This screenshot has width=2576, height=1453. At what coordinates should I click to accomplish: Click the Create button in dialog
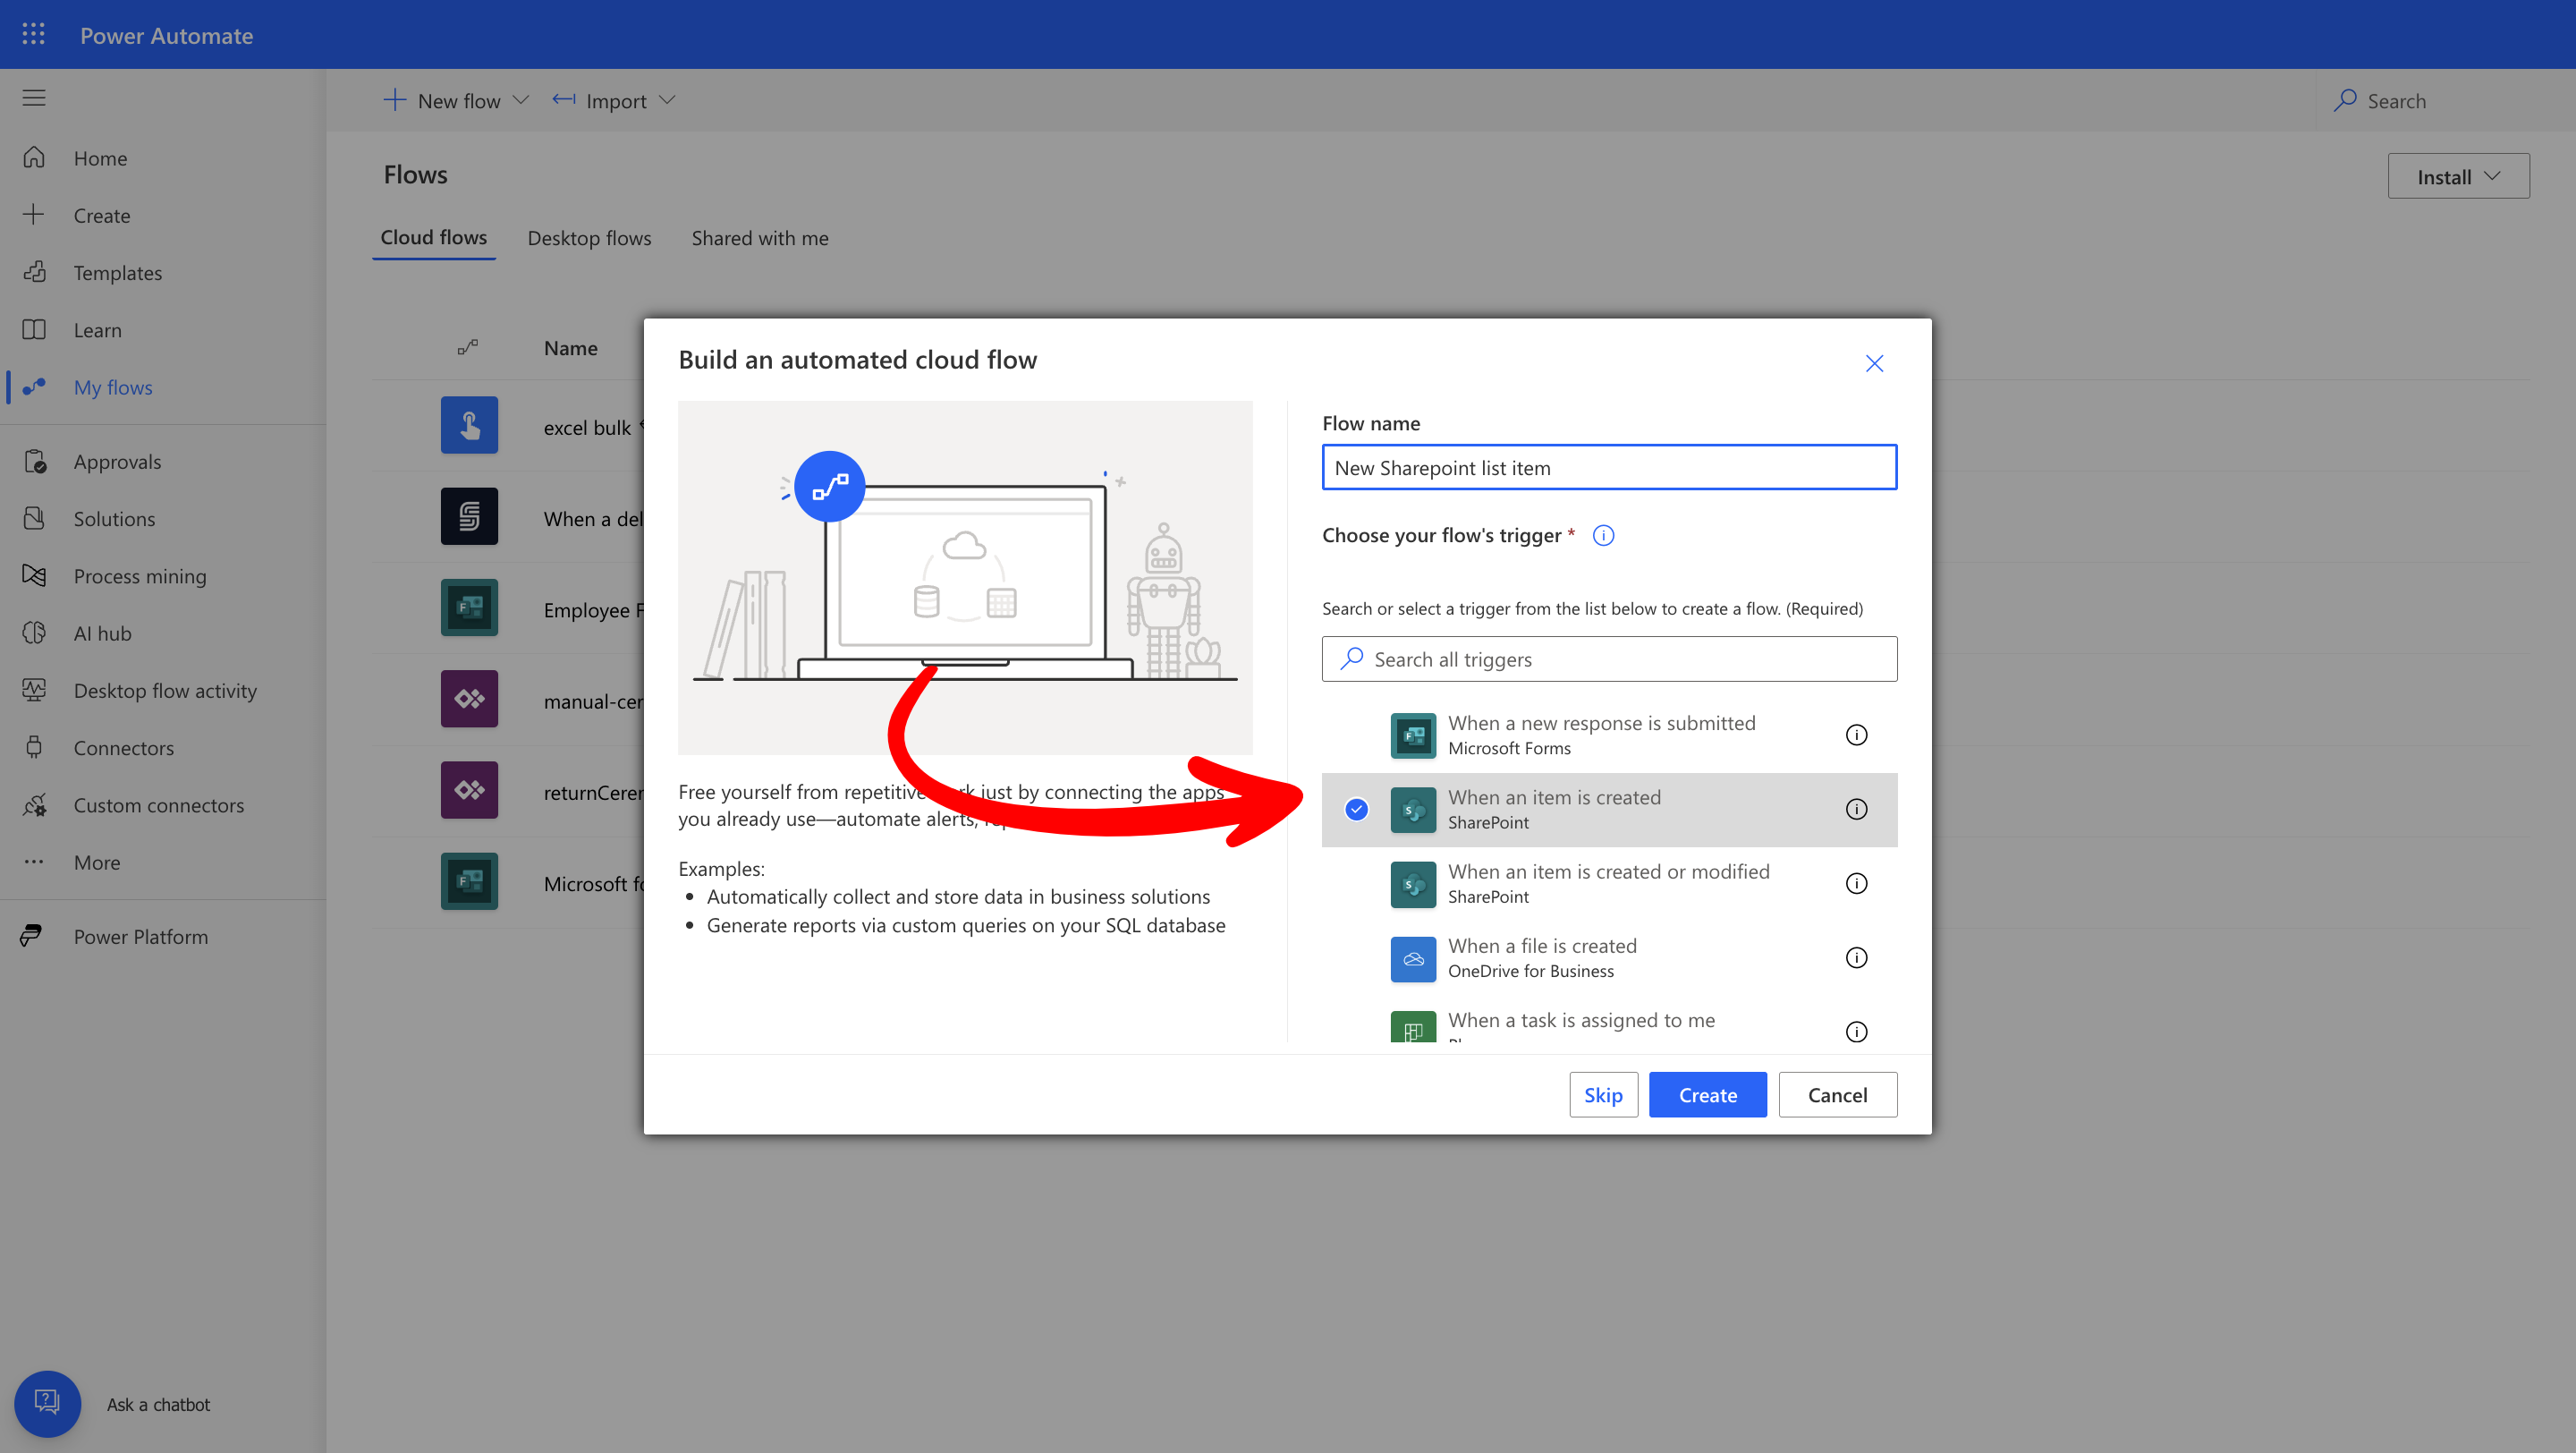1706,1095
